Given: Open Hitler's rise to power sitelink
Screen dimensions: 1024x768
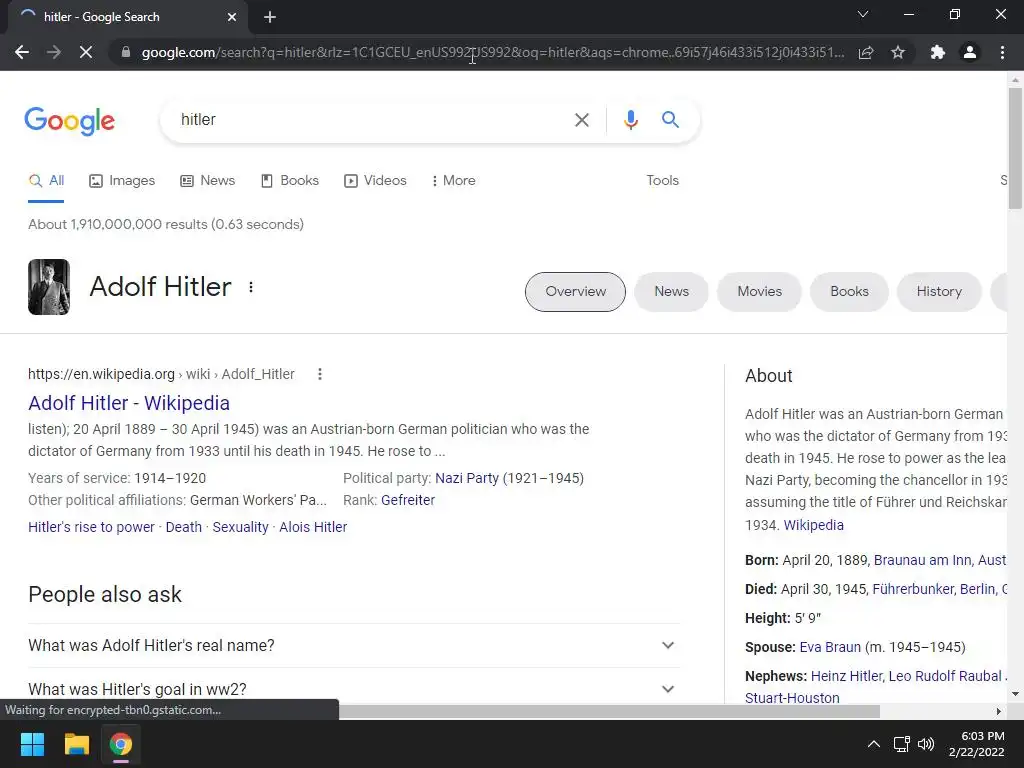Looking at the screenshot, I should tap(91, 527).
